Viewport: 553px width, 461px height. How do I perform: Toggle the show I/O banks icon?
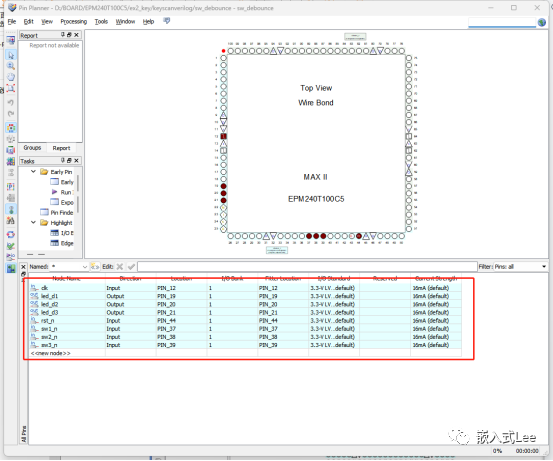point(11,128)
